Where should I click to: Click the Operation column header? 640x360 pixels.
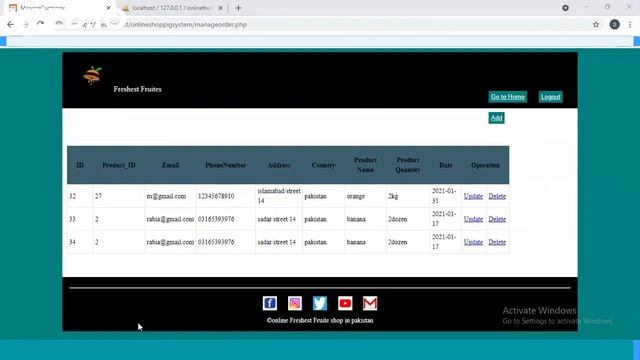click(485, 165)
